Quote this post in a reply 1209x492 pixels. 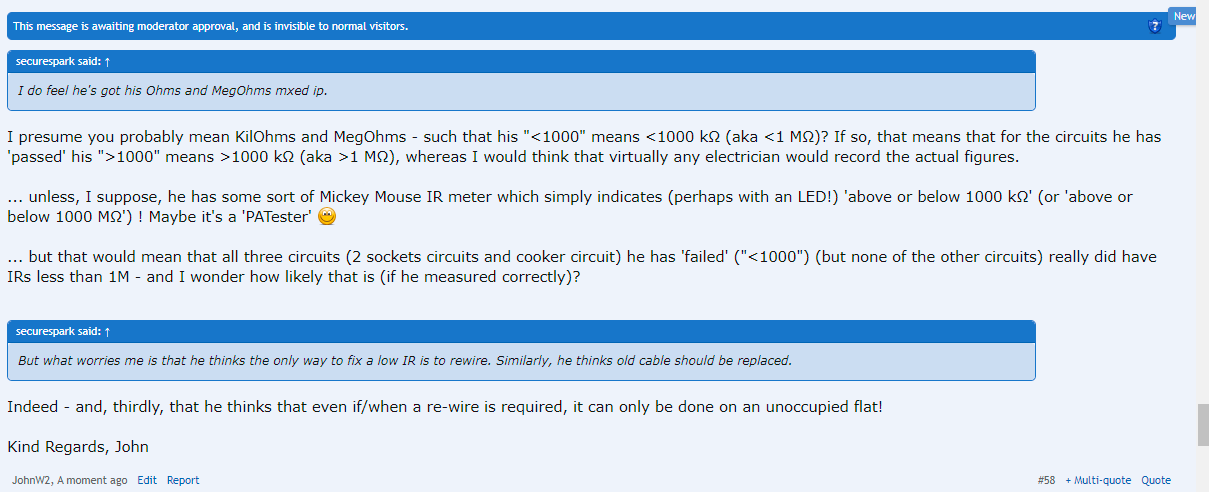click(1156, 480)
